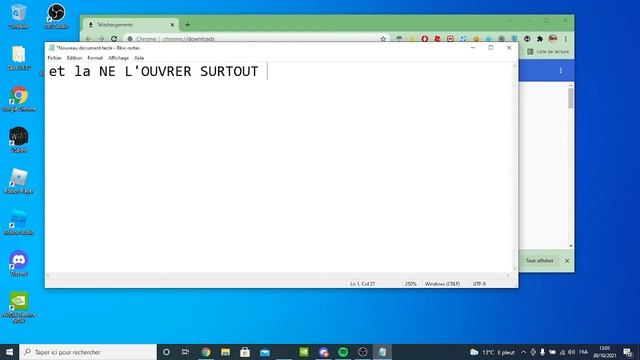Open the Affichage menu in Notepad

[118, 58]
